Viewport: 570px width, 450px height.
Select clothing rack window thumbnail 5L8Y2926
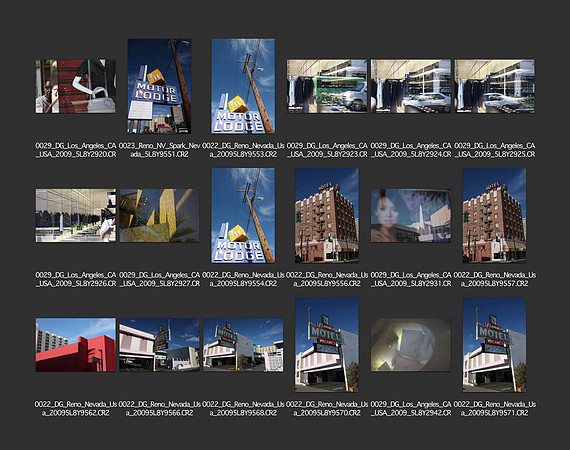coord(76,216)
